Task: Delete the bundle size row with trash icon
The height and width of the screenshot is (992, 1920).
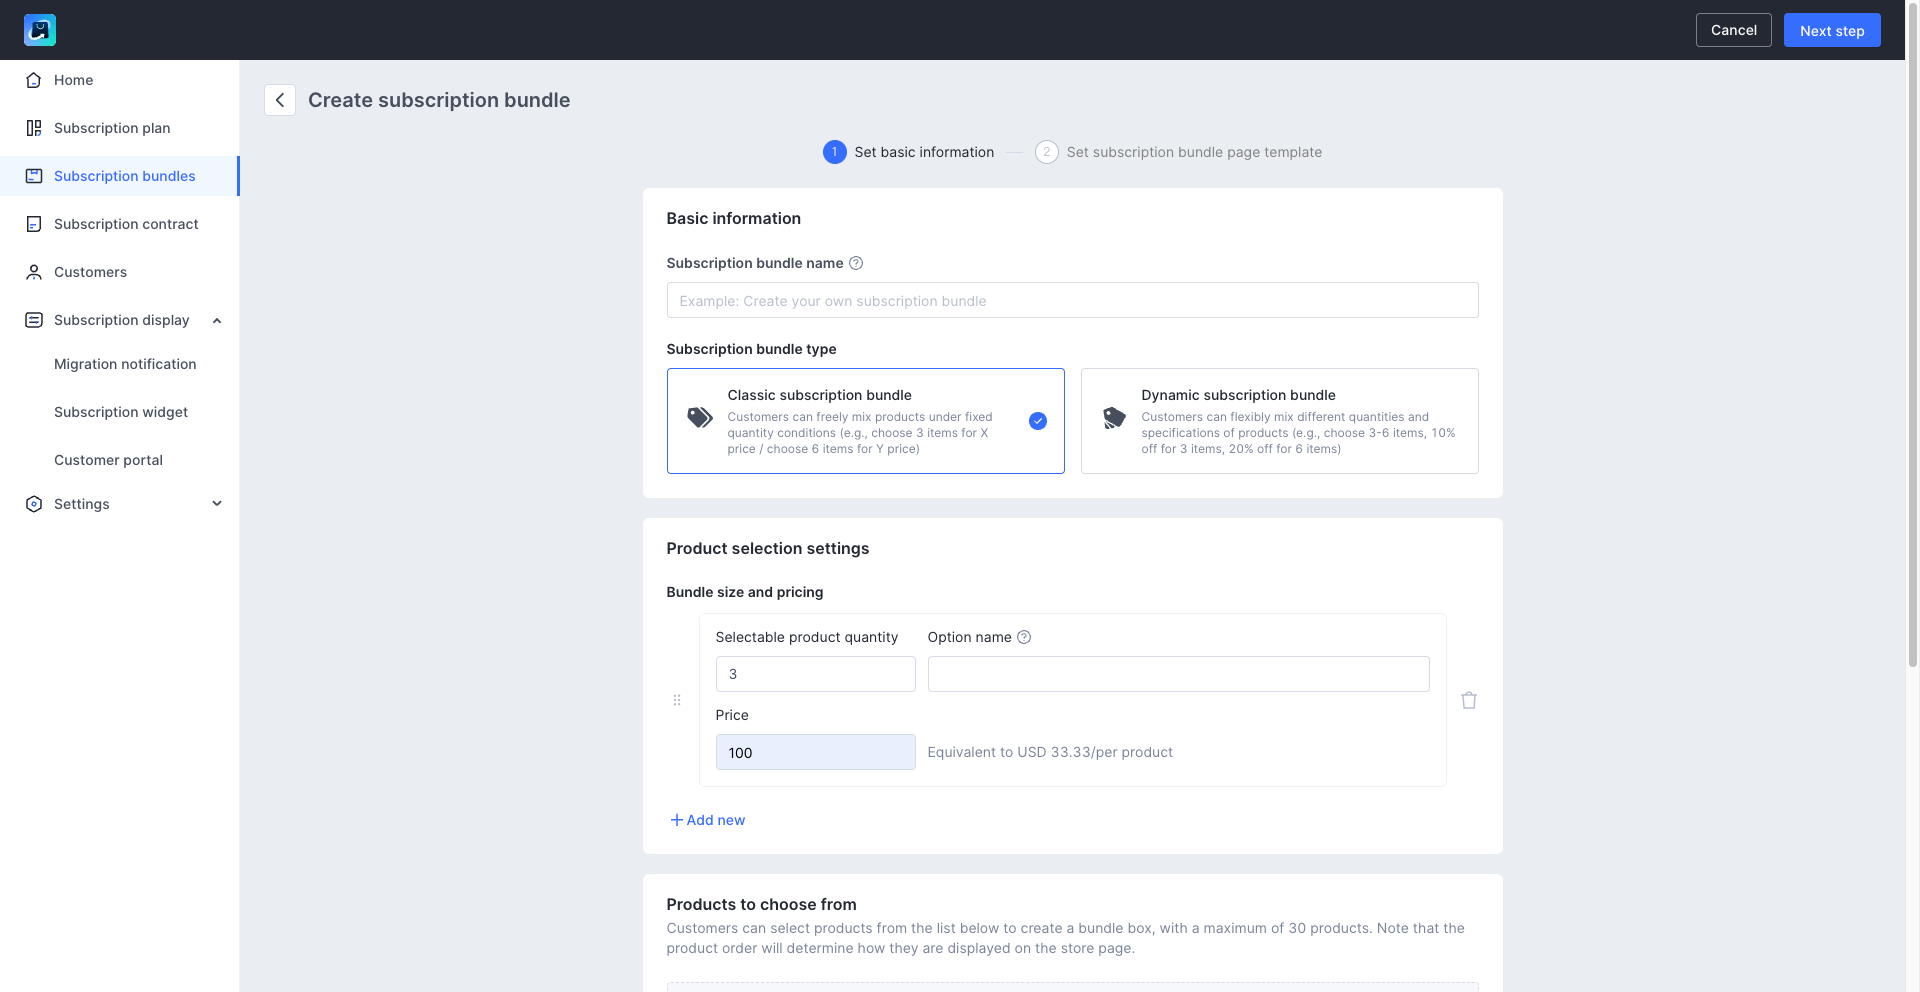Action: click(x=1468, y=700)
